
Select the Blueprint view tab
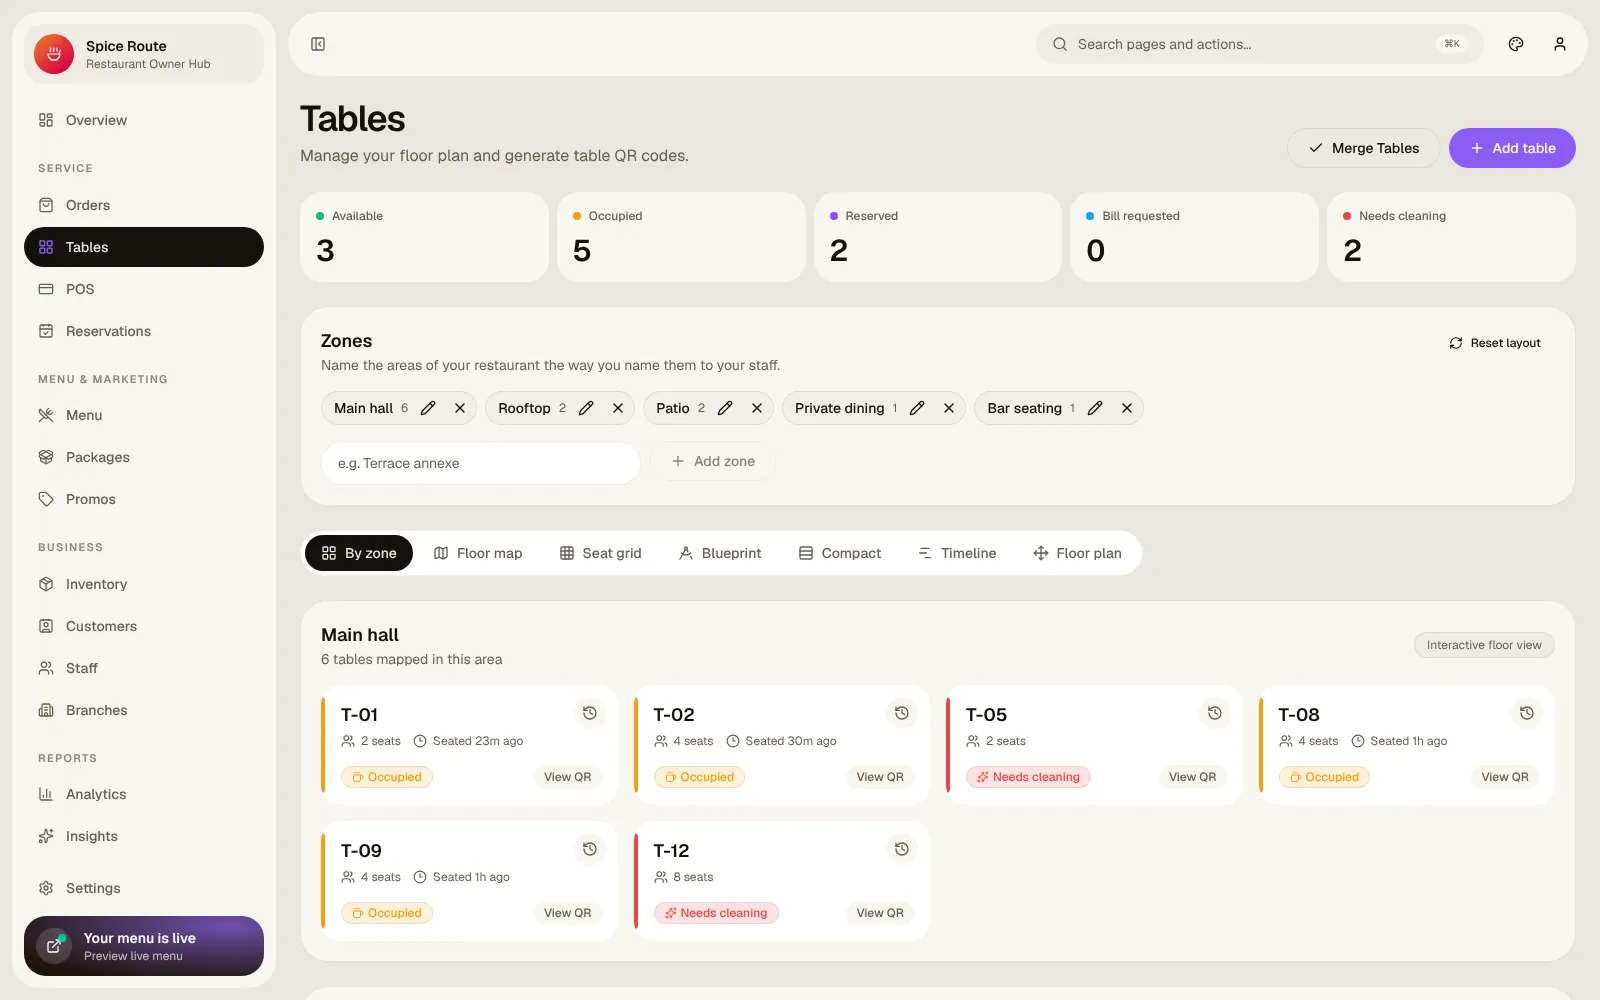point(720,553)
